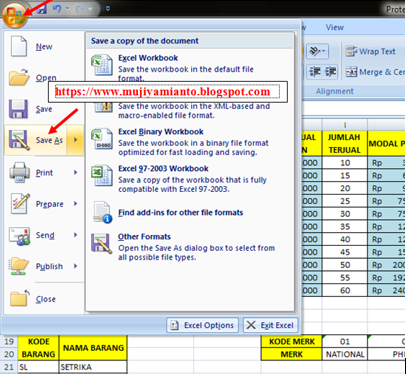Select the KODE BARANG header cell
The width and height of the screenshot is (407, 382).
click(x=38, y=348)
